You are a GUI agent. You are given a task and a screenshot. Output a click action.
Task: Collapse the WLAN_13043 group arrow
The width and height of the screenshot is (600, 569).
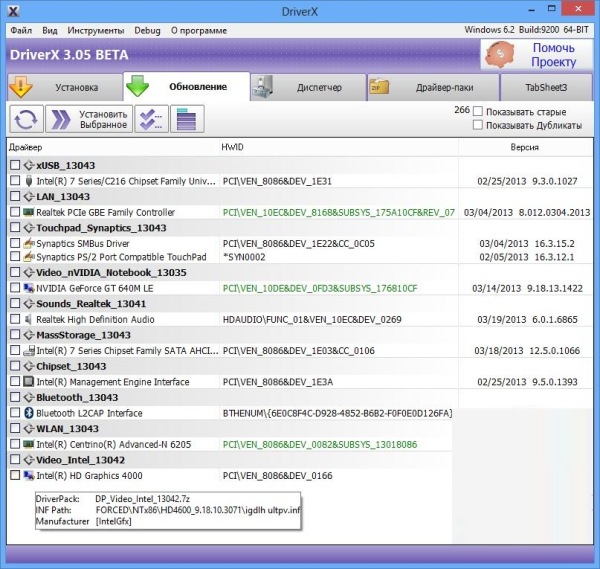click(x=28, y=428)
